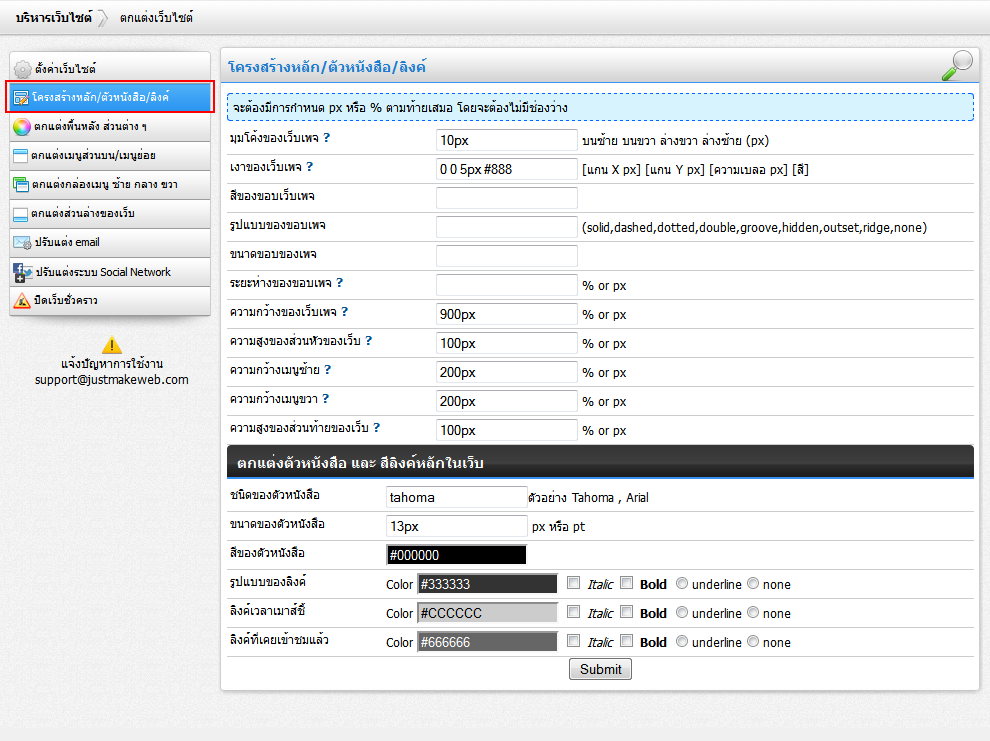Click the footer layout icon beside ตกแต่งส่วนล่างของเว็บ
This screenshot has width=990, height=741.
pyautogui.click(x=20, y=214)
